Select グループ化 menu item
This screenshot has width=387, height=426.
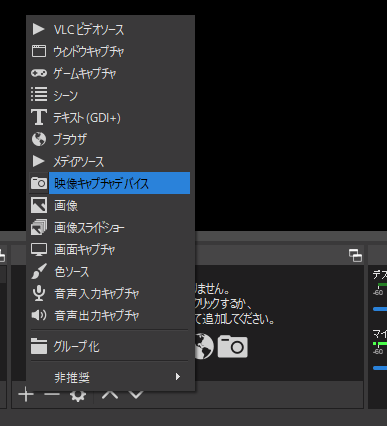(x=110, y=346)
